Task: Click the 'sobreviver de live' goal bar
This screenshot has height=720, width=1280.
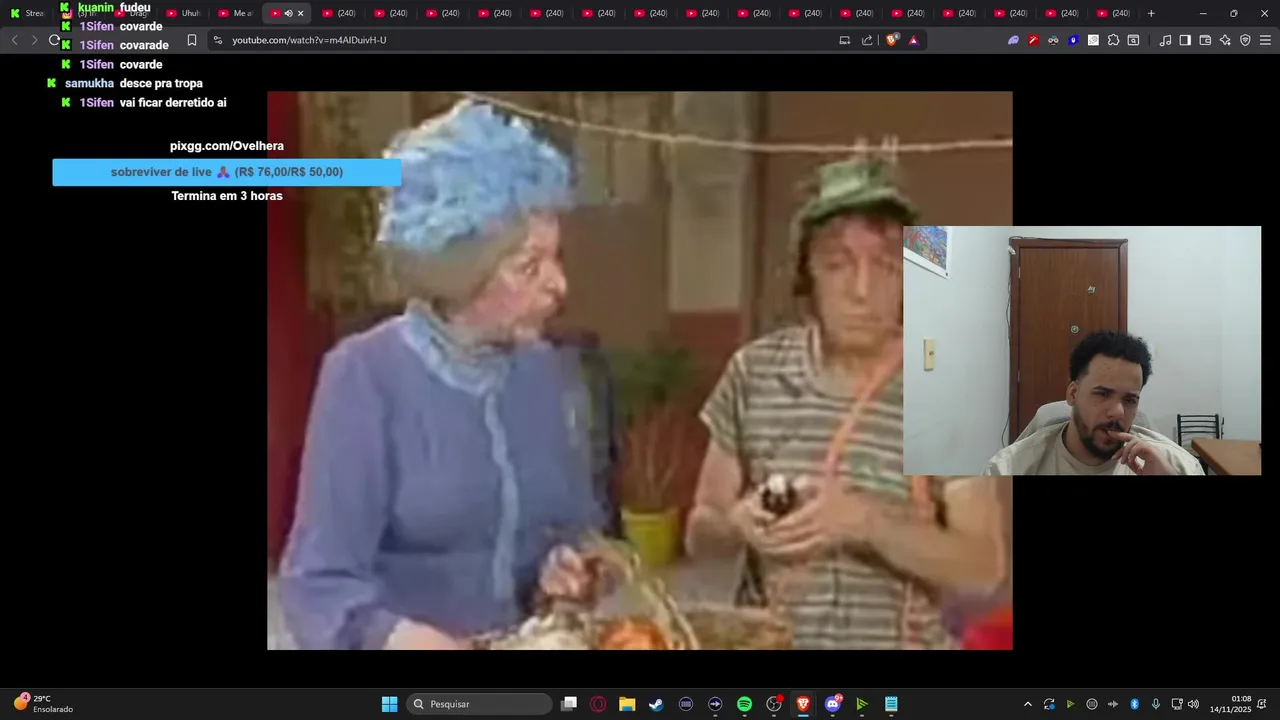Action: click(x=227, y=172)
